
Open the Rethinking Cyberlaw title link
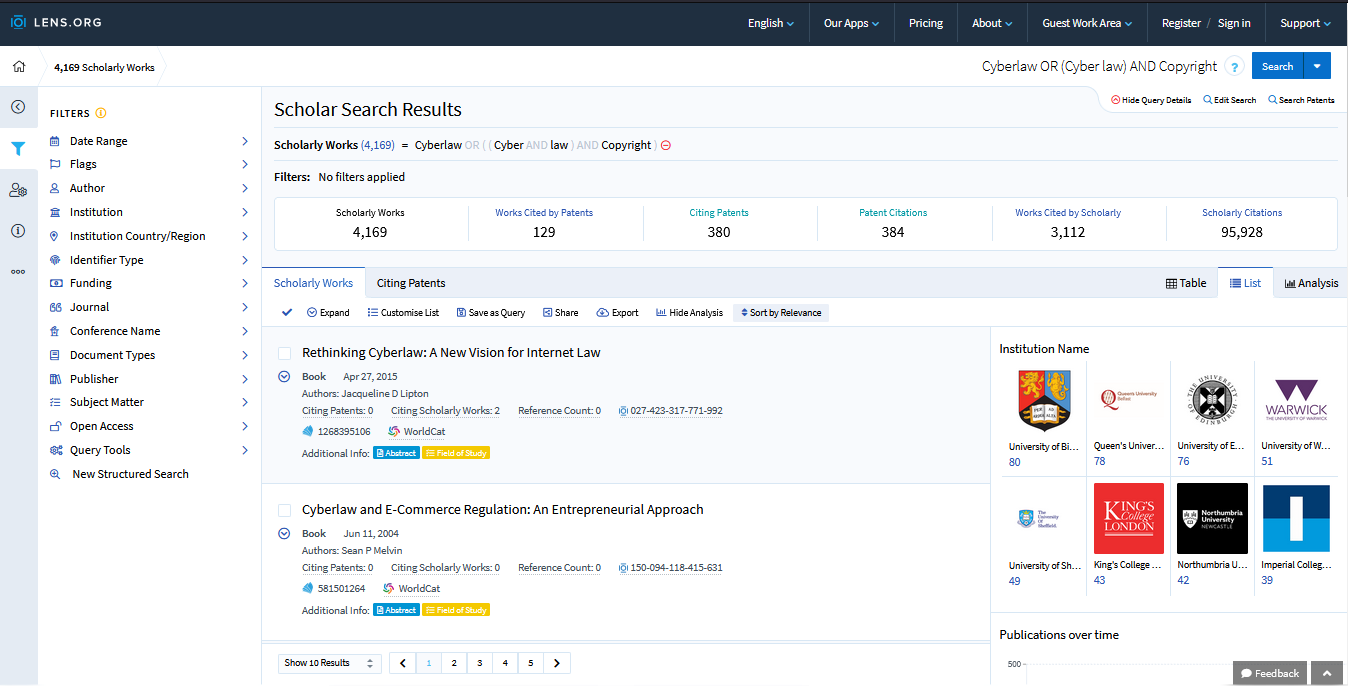[x=451, y=353]
